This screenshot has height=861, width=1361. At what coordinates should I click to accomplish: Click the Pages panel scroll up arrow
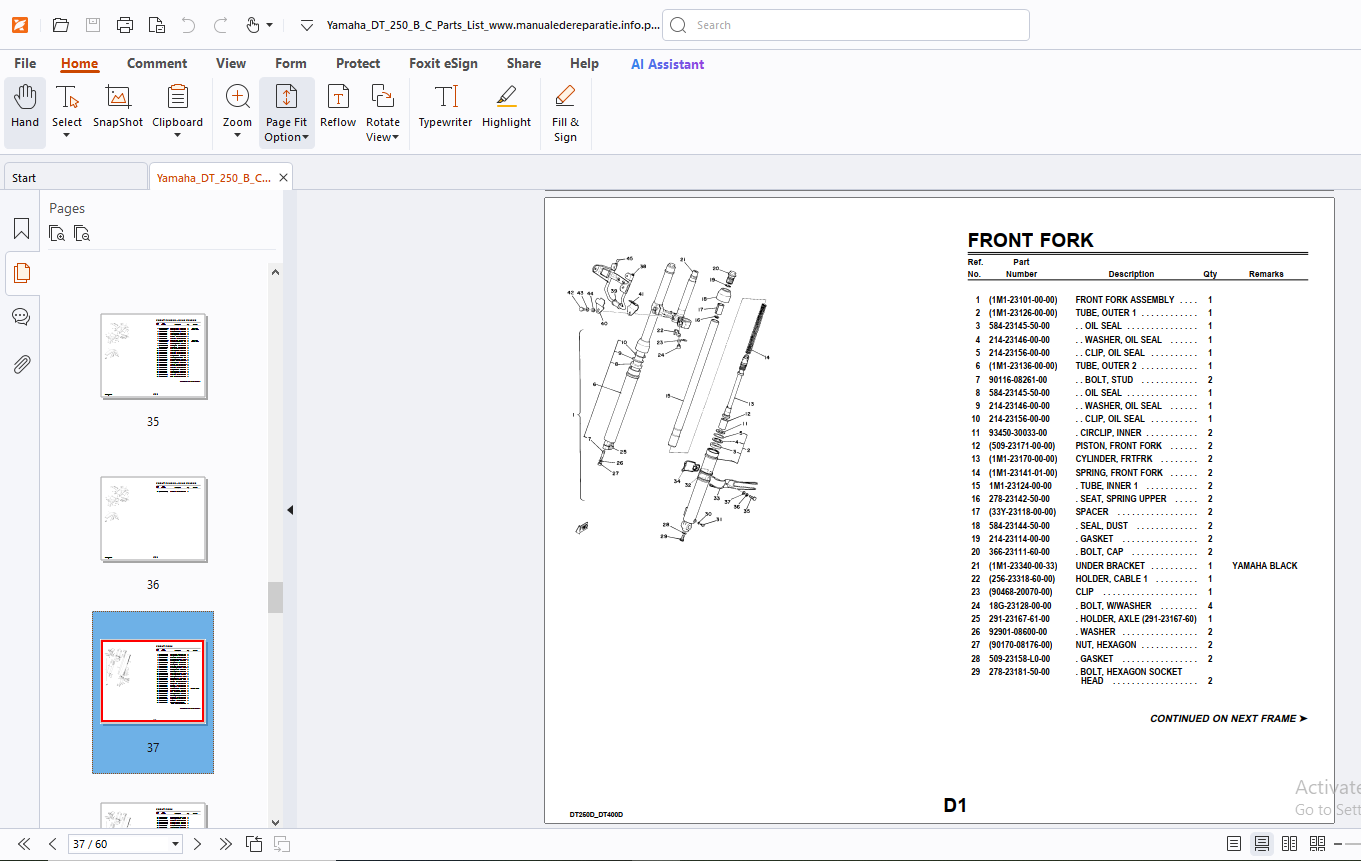275,271
